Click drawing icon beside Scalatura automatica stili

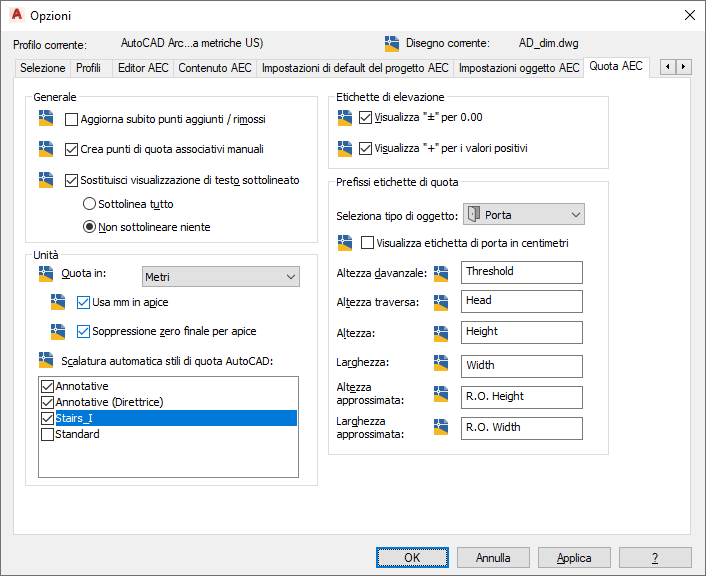click(46, 360)
